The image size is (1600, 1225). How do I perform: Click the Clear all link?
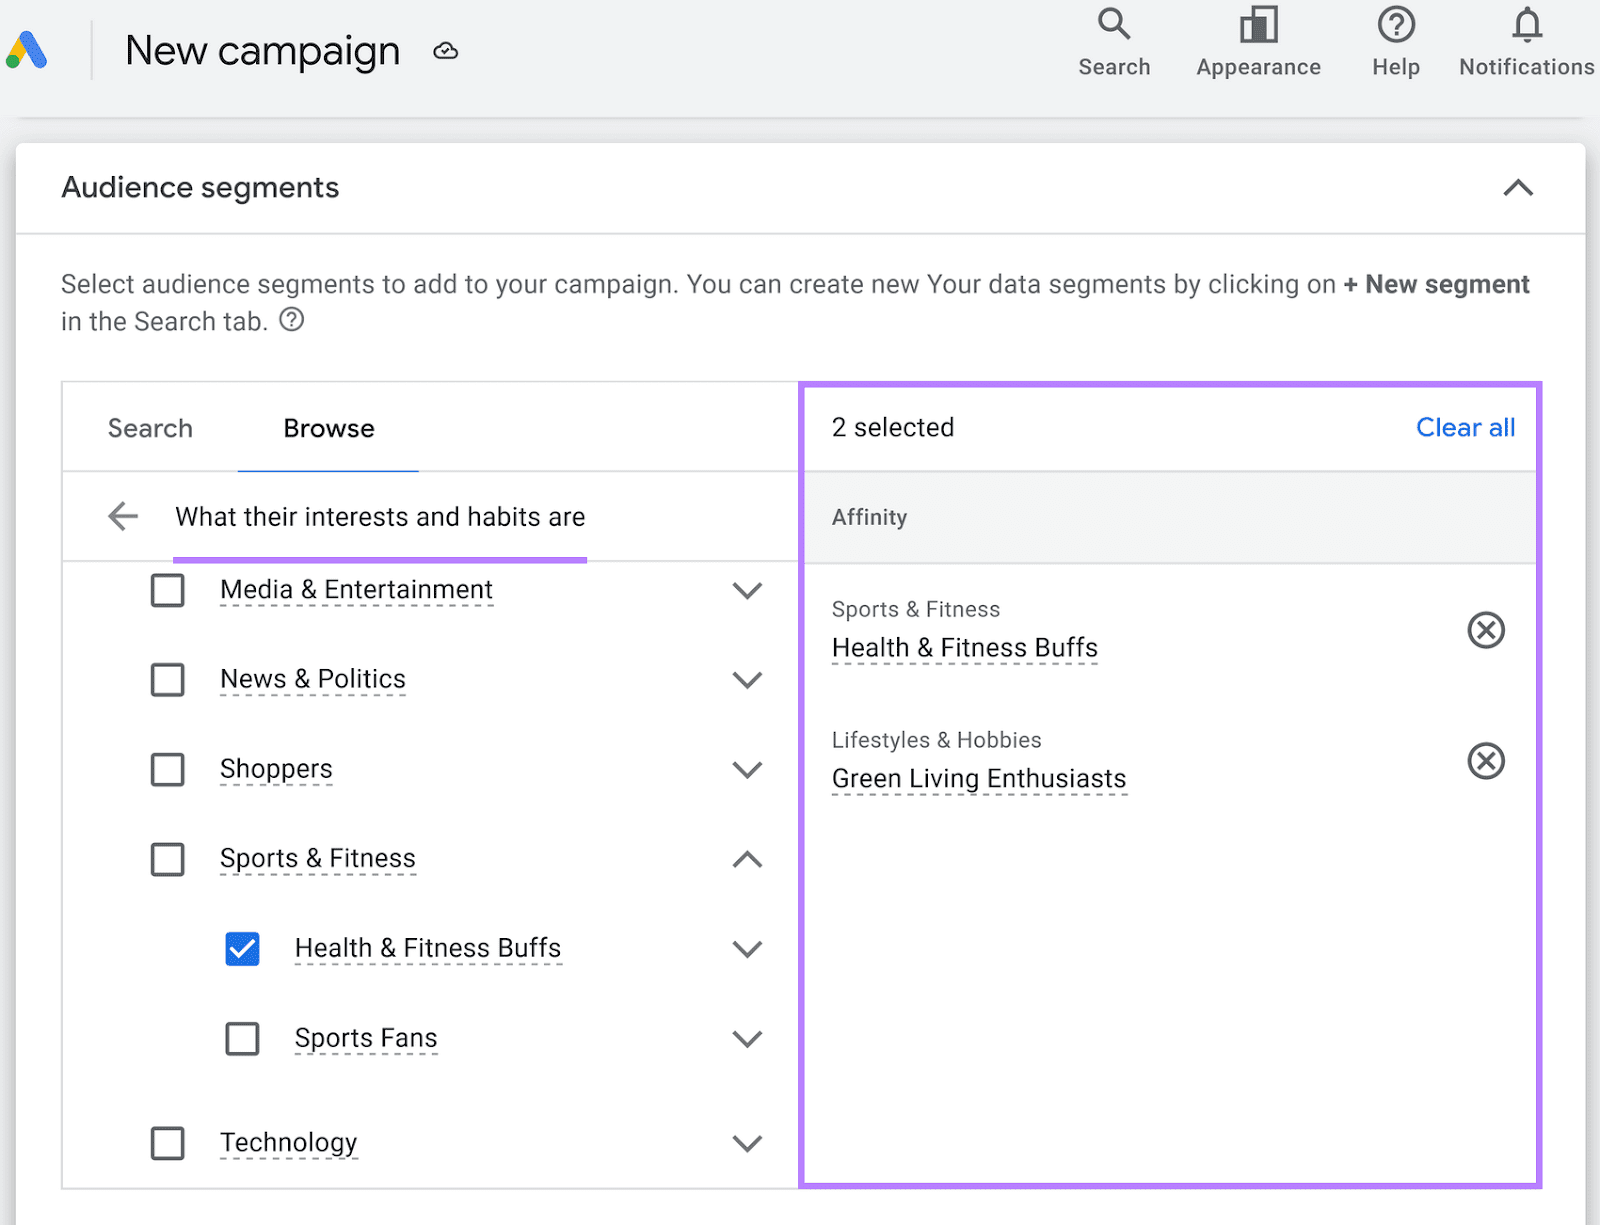(1465, 427)
